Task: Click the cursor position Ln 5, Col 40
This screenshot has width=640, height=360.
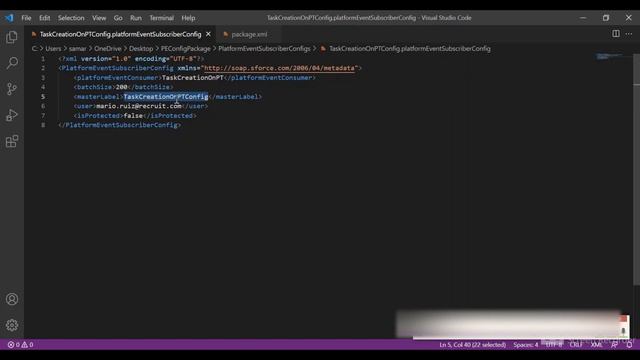Action: click(473, 345)
